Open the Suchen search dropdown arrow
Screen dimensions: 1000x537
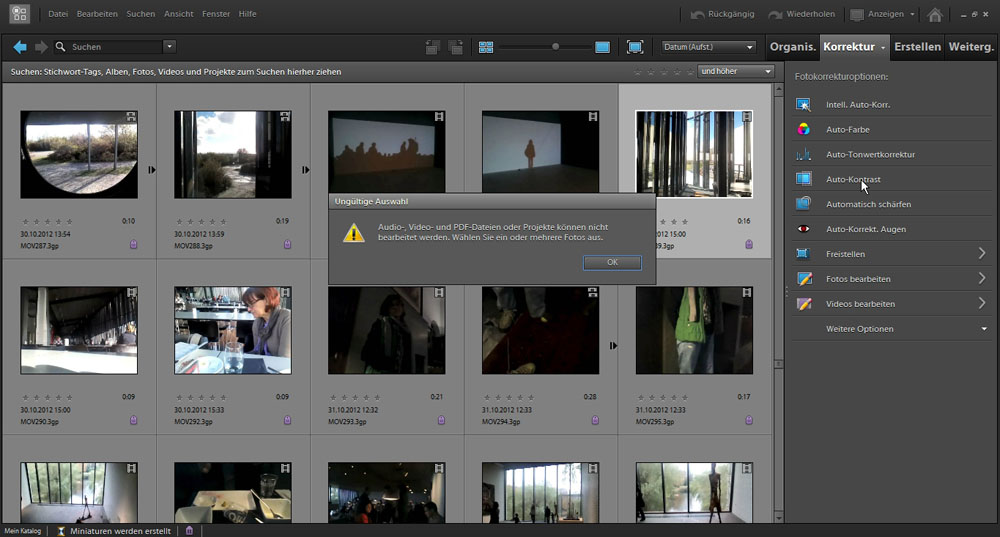point(169,47)
